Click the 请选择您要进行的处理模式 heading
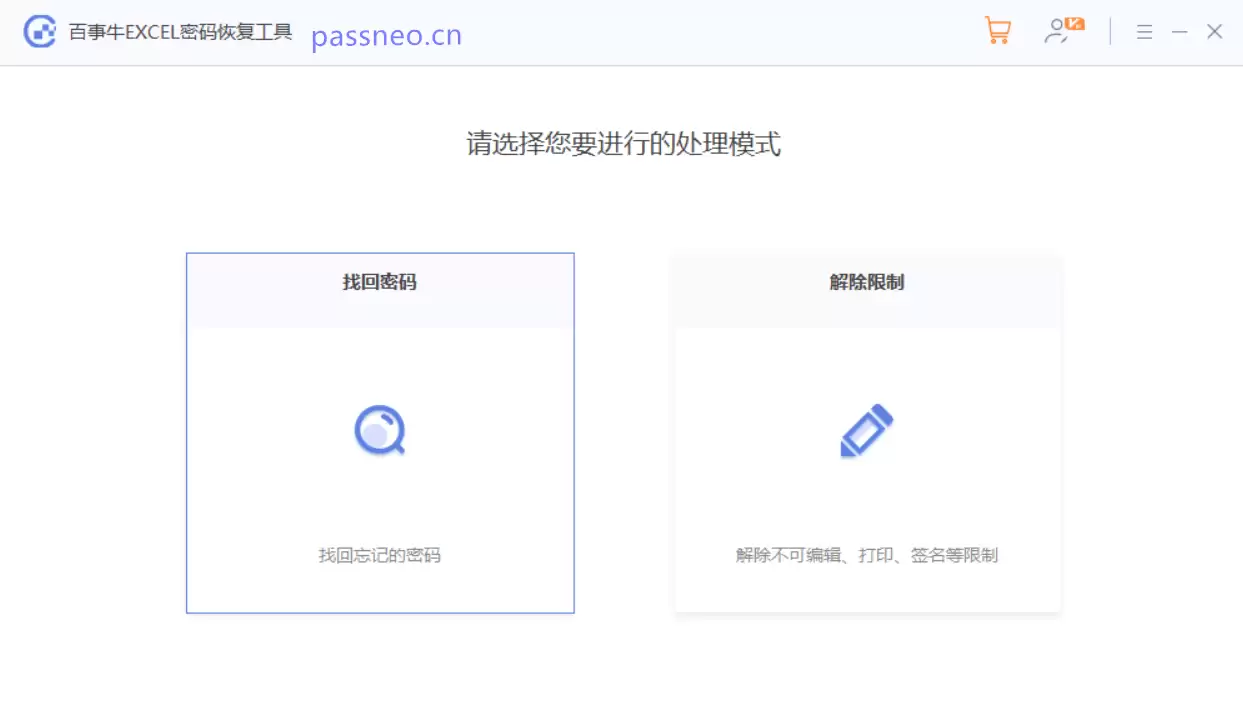This screenshot has height=721, width=1243. (x=621, y=145)
